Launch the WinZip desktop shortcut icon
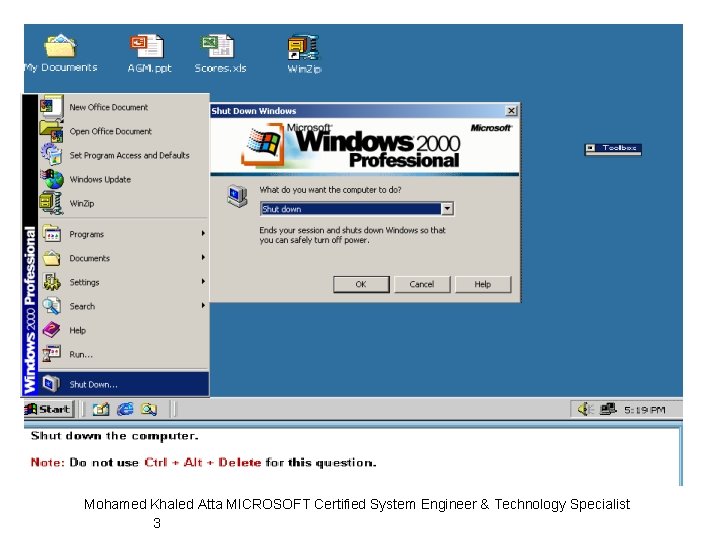Viewport: 720px width, 540px height. click(x=303, y=48)
